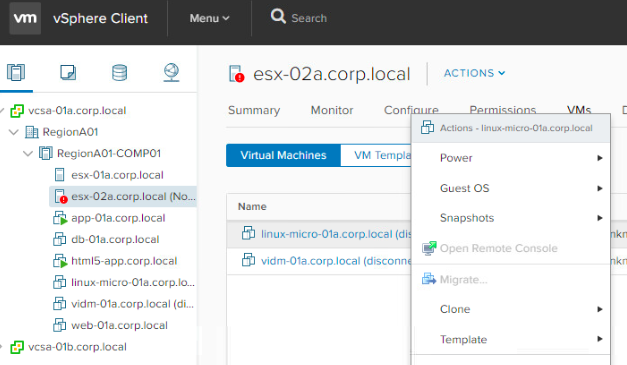Expand Template submenu arrow
The height and width of the screenshot is (365, 627).
coord(600,339)
